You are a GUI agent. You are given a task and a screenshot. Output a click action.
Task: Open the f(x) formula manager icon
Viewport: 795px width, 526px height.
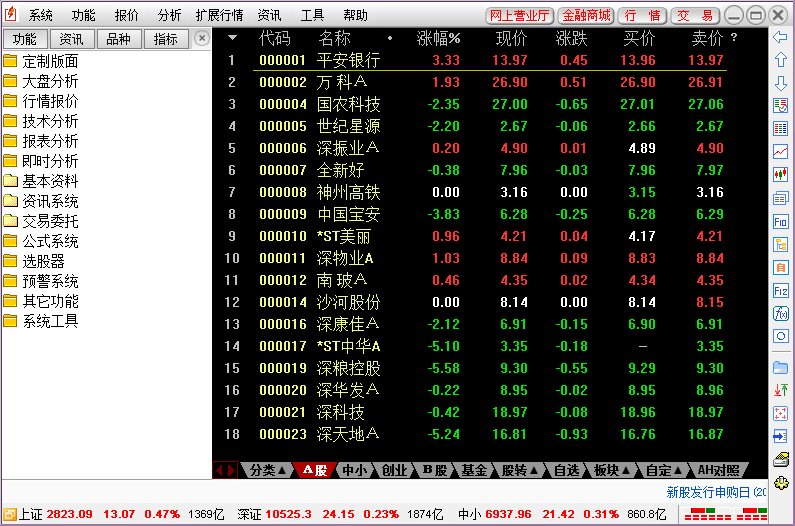(780, 313)
